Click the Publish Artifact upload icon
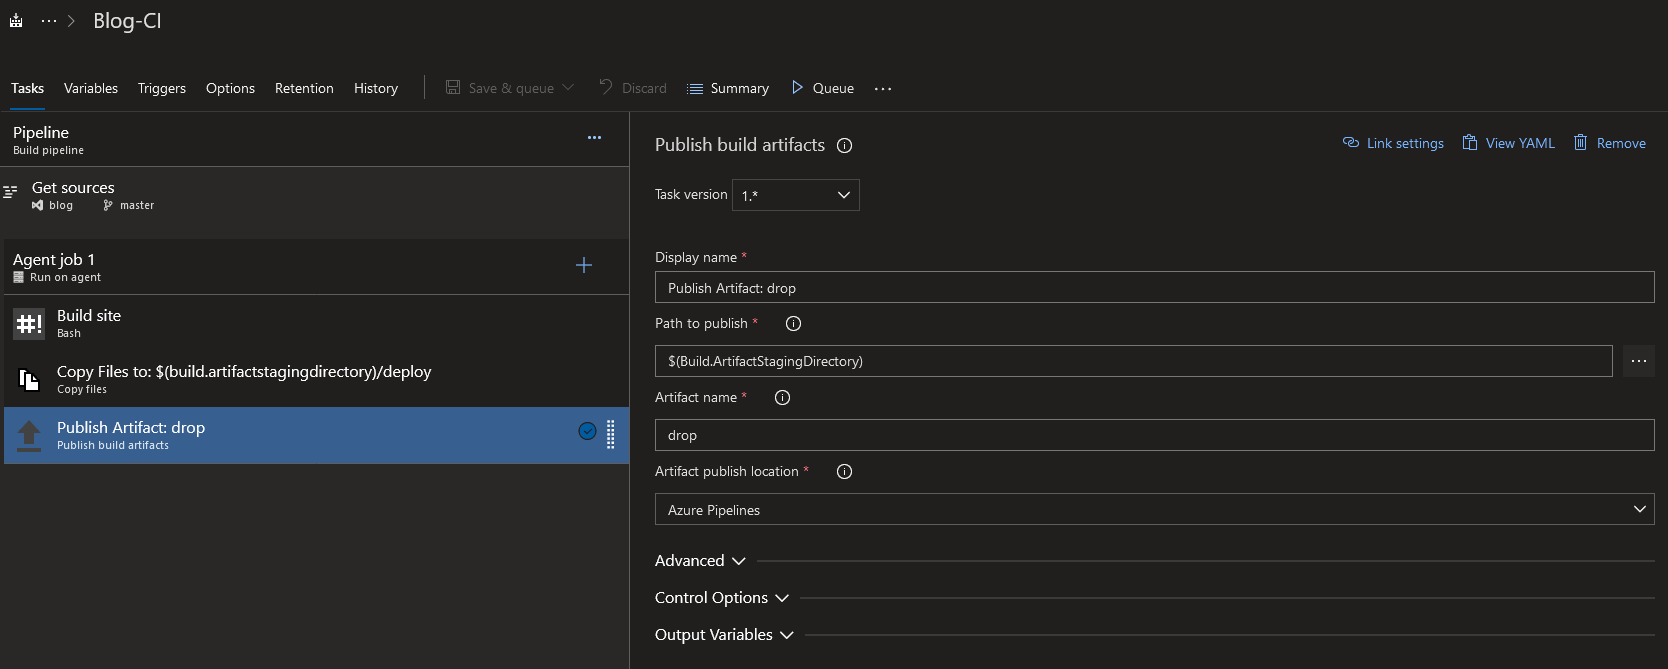1668x669 pixels. (29, 435)
